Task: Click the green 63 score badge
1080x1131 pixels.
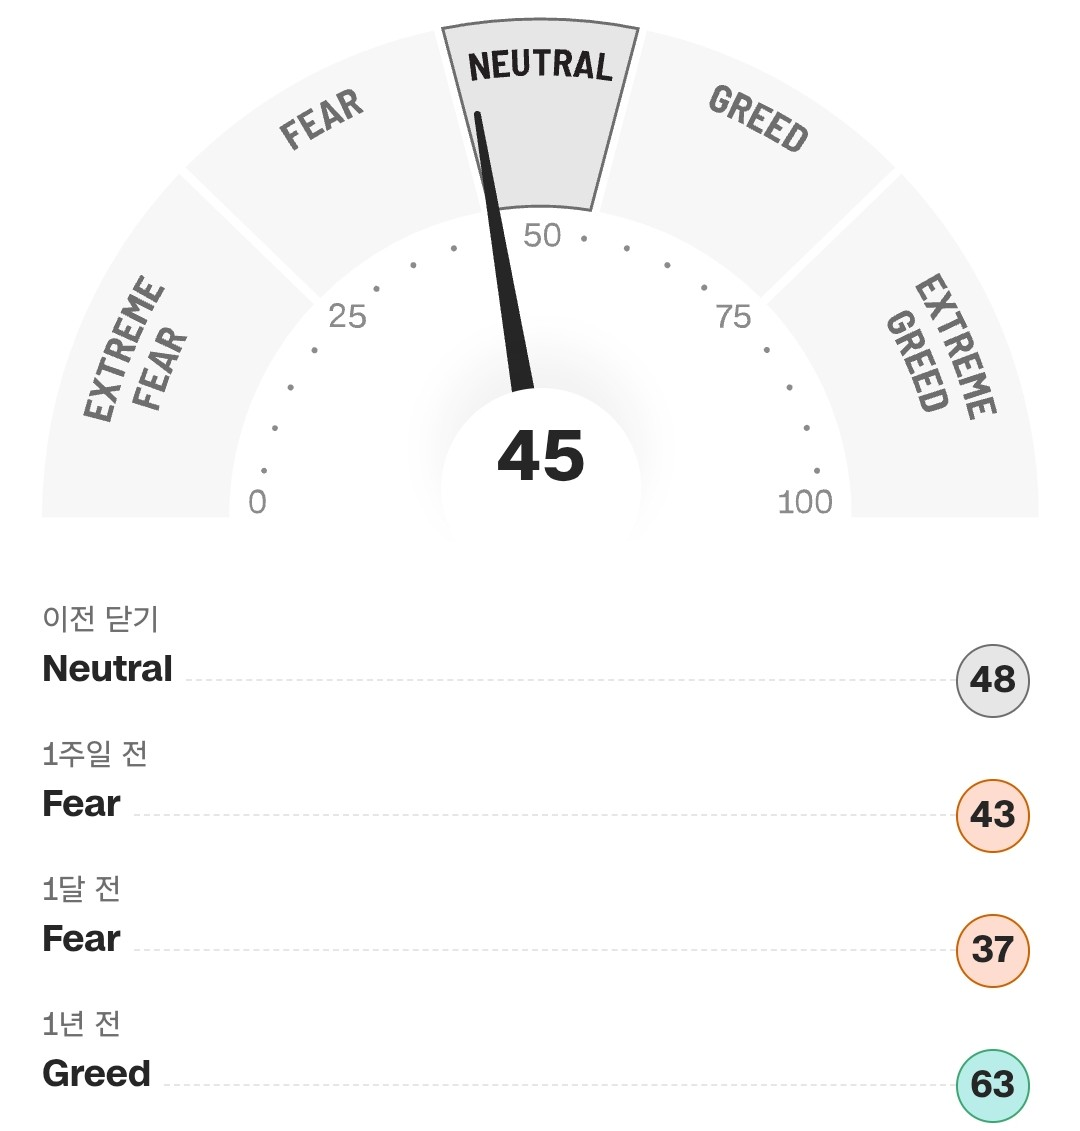Action: 992,1085
